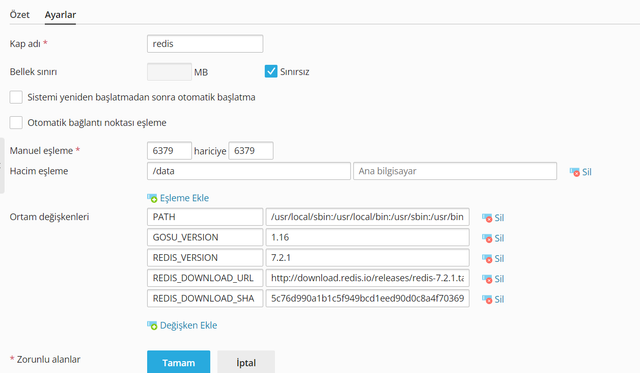Click the REDIS_DOWNLOAD_URL value field
The height and width of the screenshot is (373, 640).
[367, 278]
